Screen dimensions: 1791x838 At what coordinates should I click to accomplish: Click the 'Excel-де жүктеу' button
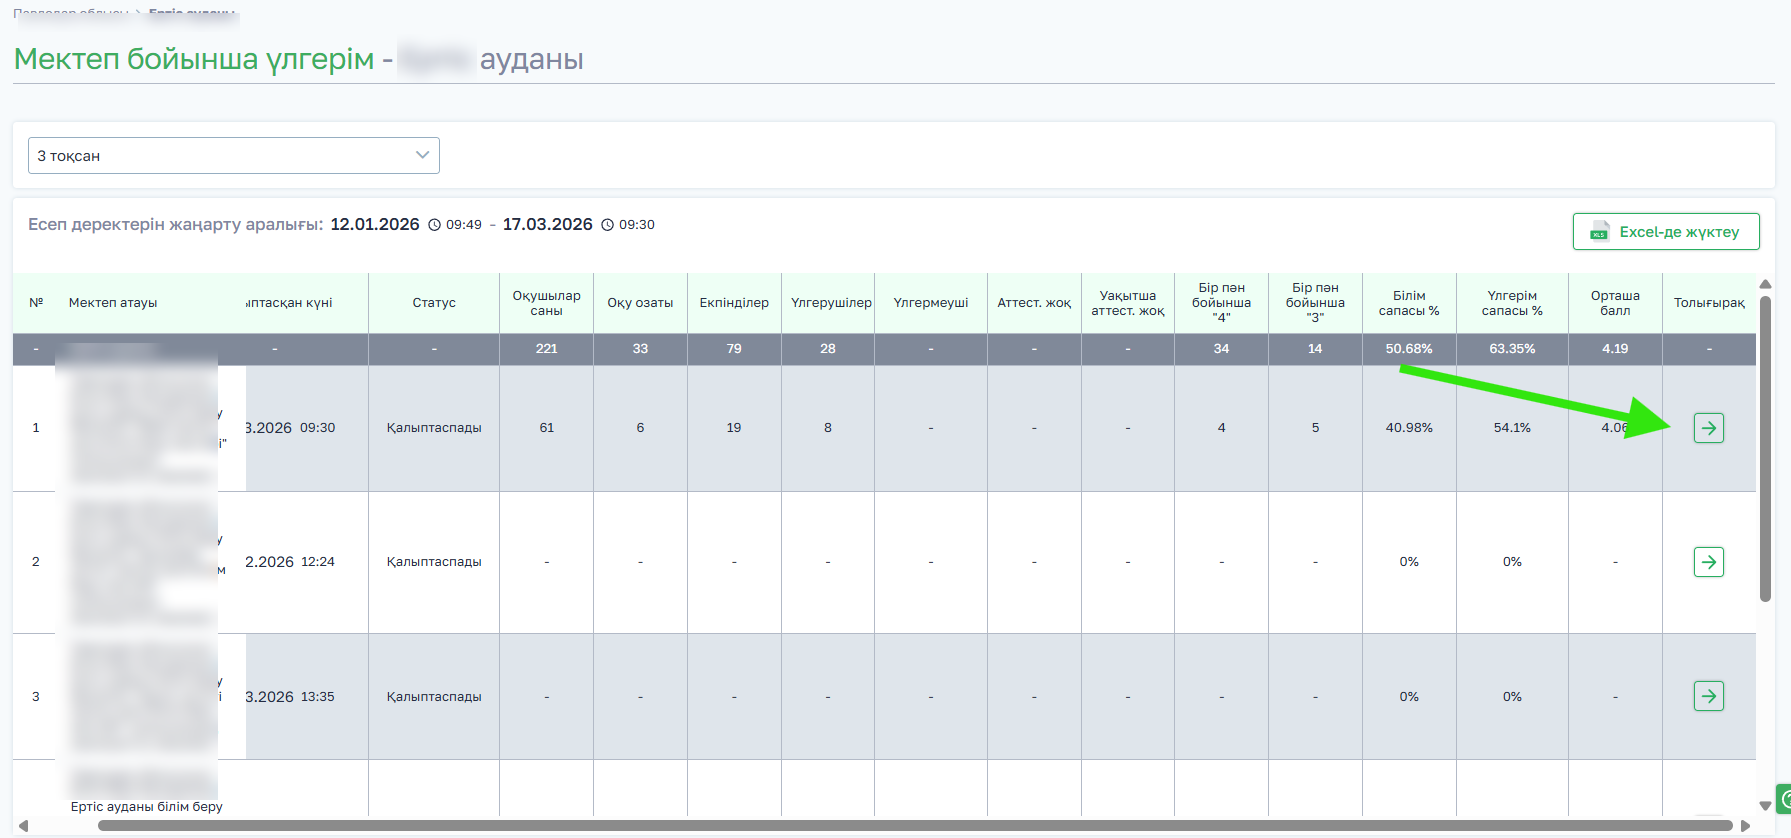click(1665, 232)
